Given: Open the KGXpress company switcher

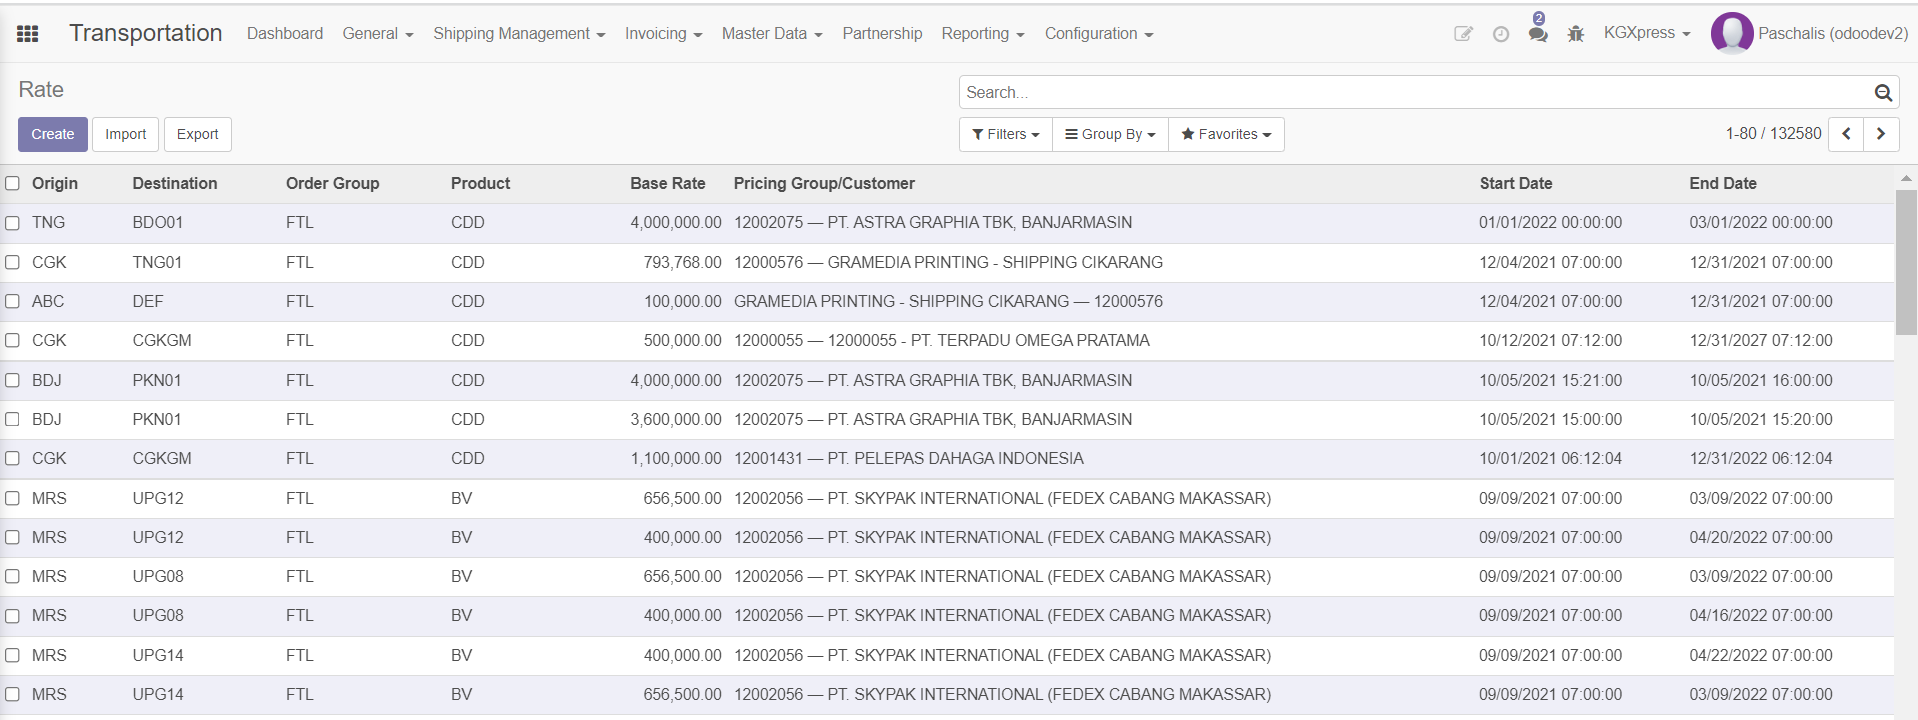Looking at the screenshot, I should click(1647, 33).
